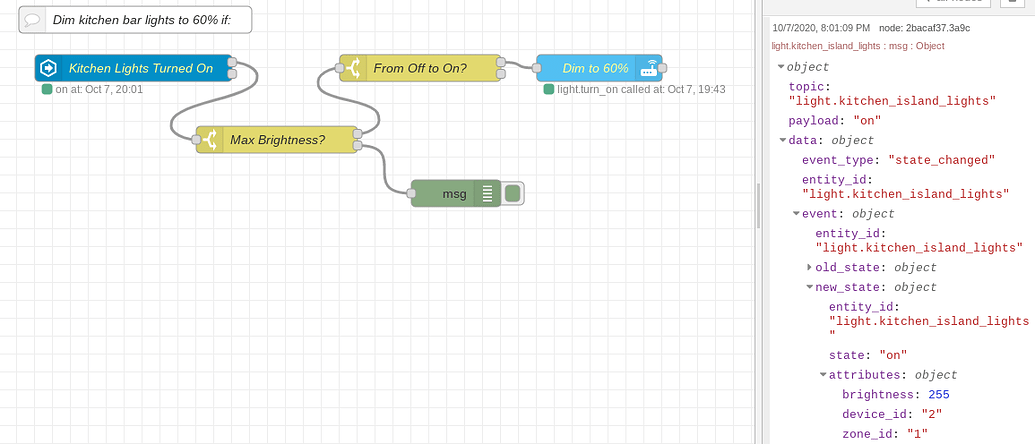Viewport: 1035px width, 444px height.
Task: Click the new_state state value "on"
Action: pos(893,355)
